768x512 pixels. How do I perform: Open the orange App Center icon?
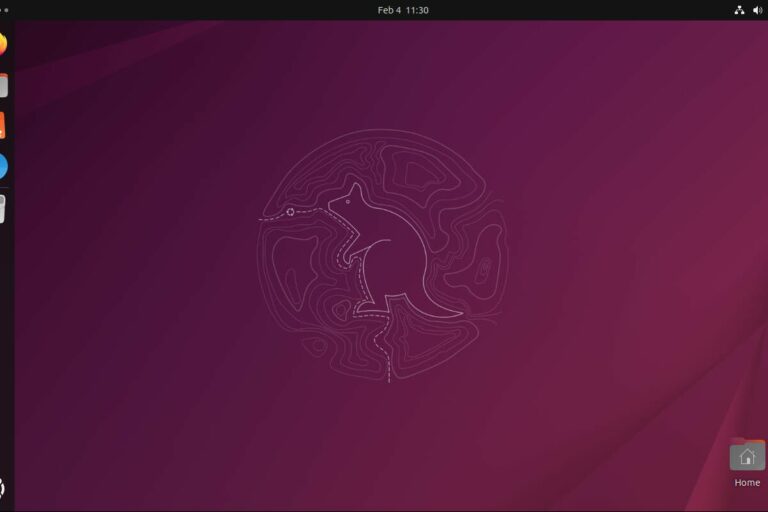pyautogui.click(x=3, y=126)
